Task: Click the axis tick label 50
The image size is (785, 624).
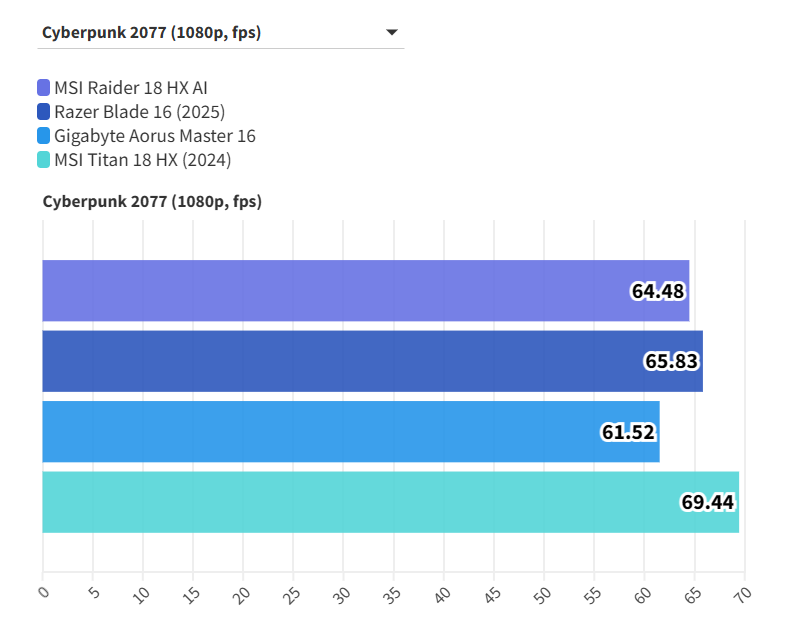Action: (542, 594)
